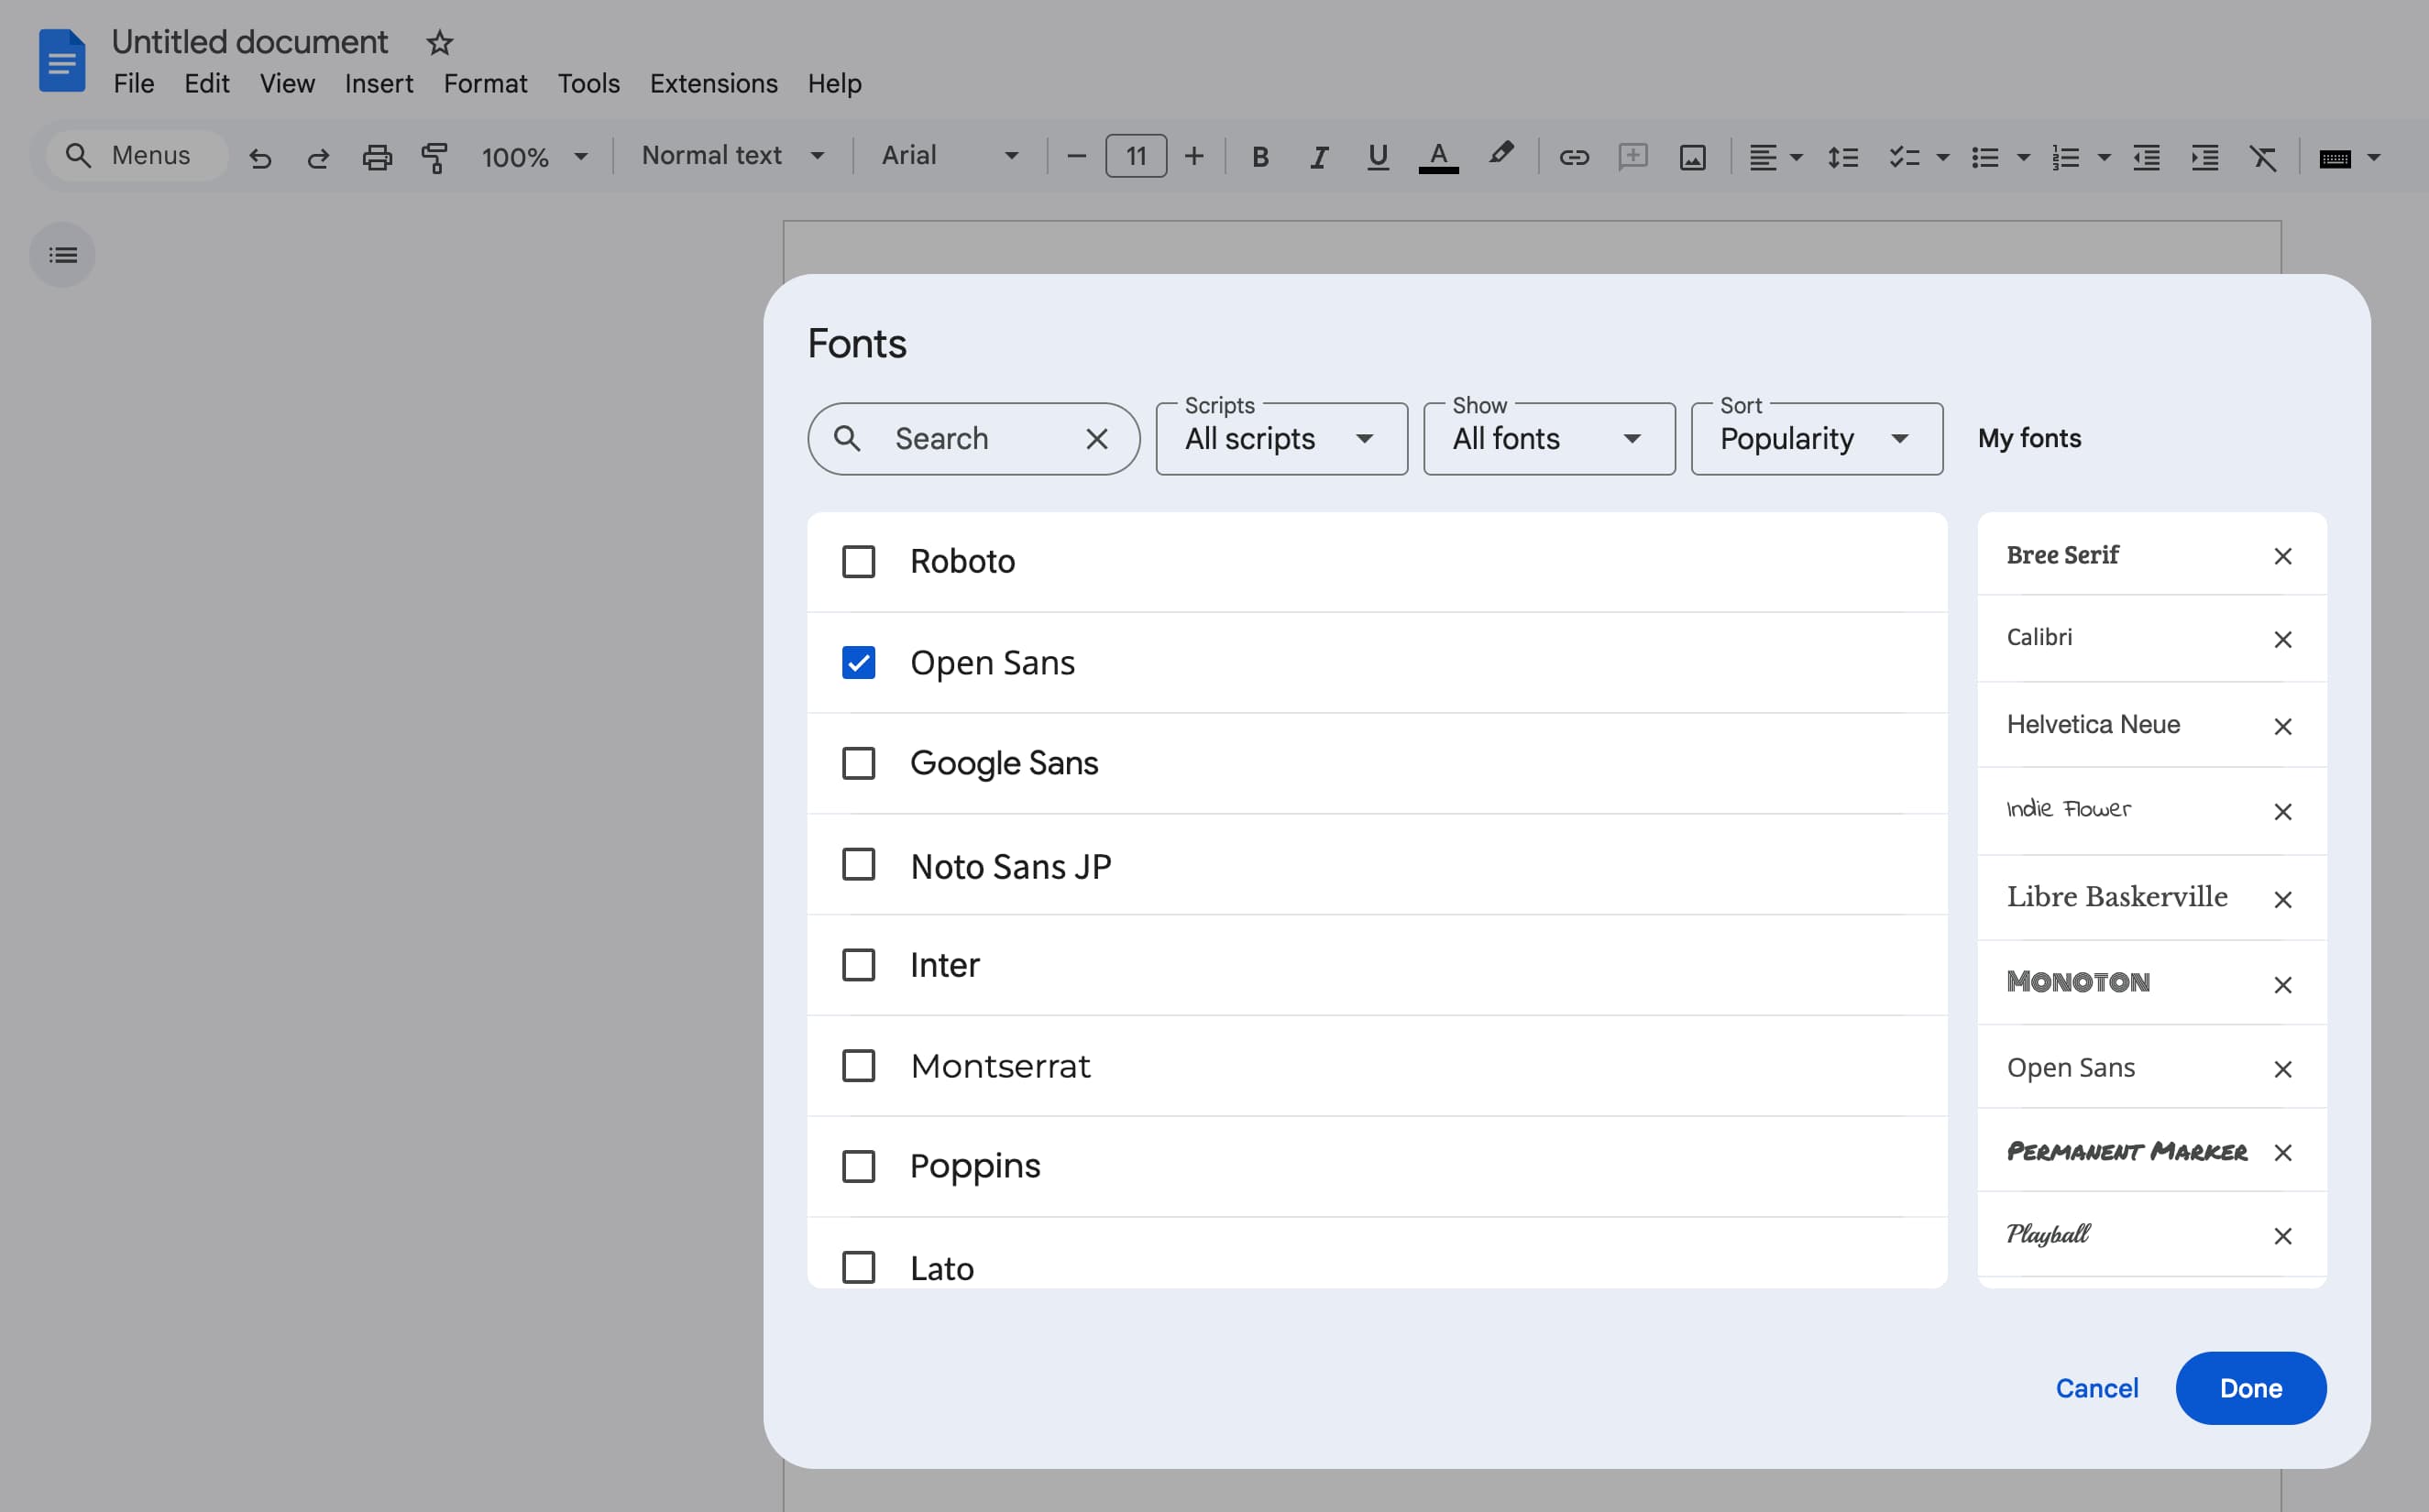Open the Scripts dropdown
2429x1512 pixels.
click(1281, 438)
